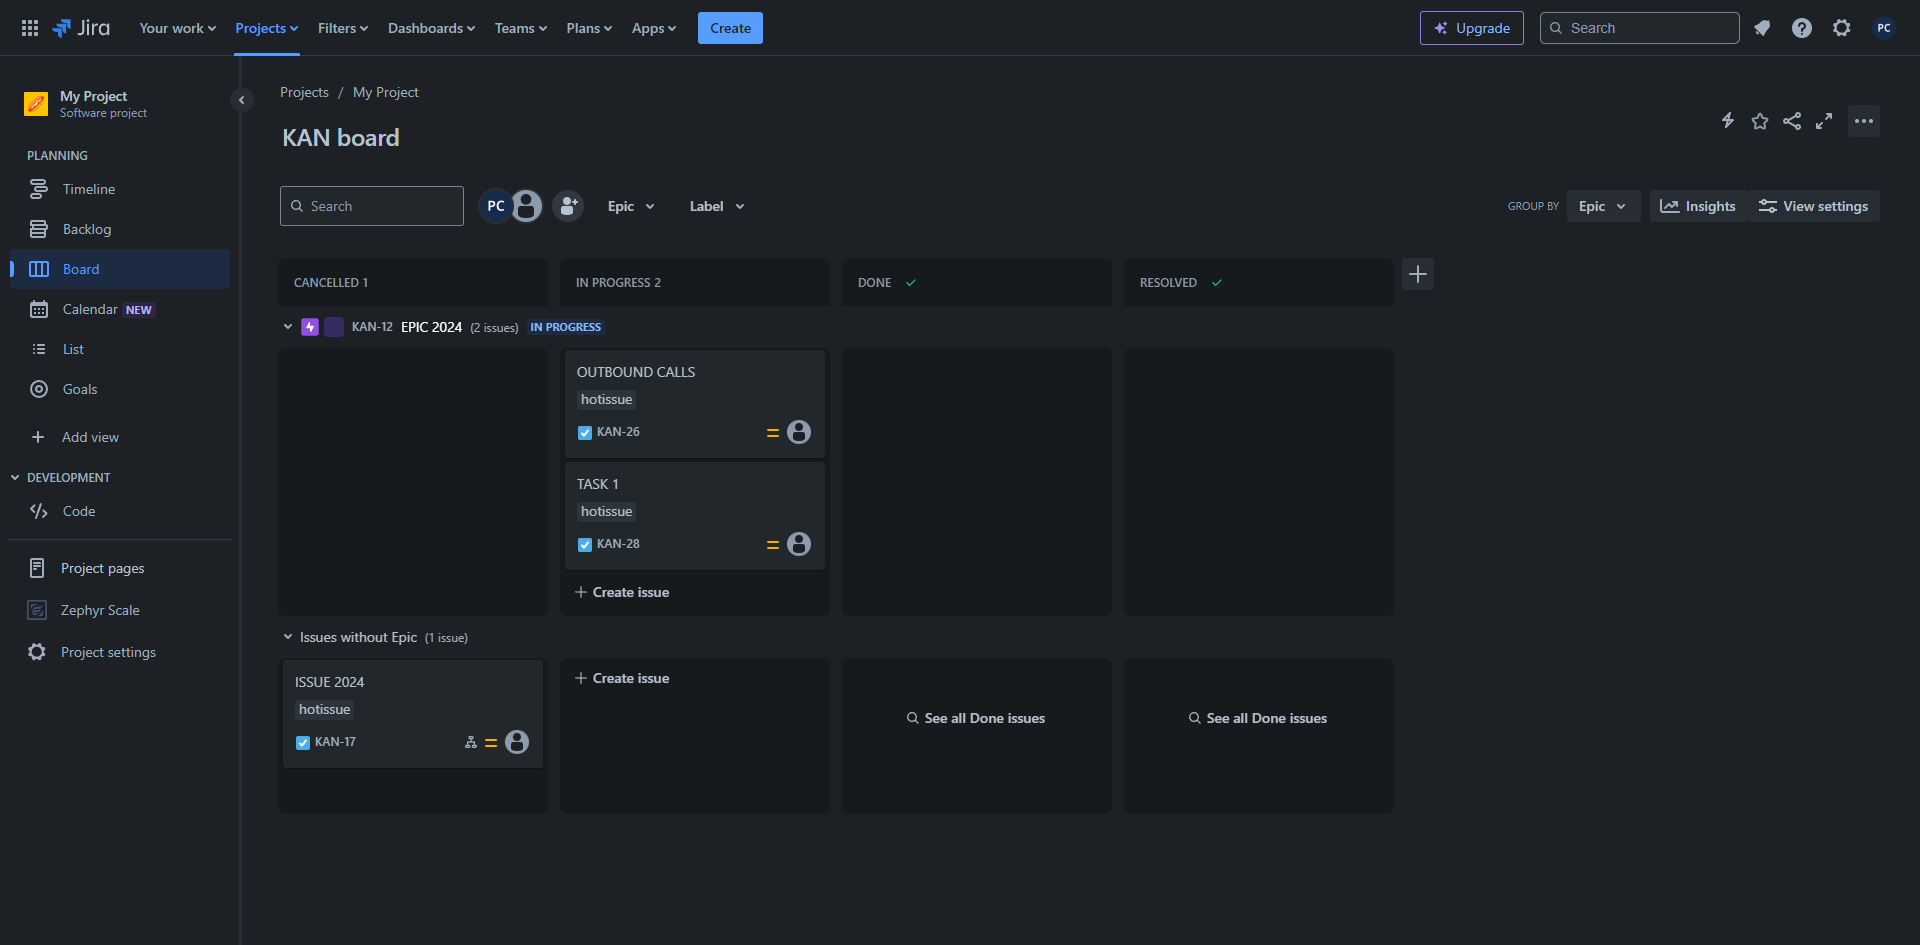
Task: Click the KAN-28 task type checkbox icon
Action: click(585, 545)
